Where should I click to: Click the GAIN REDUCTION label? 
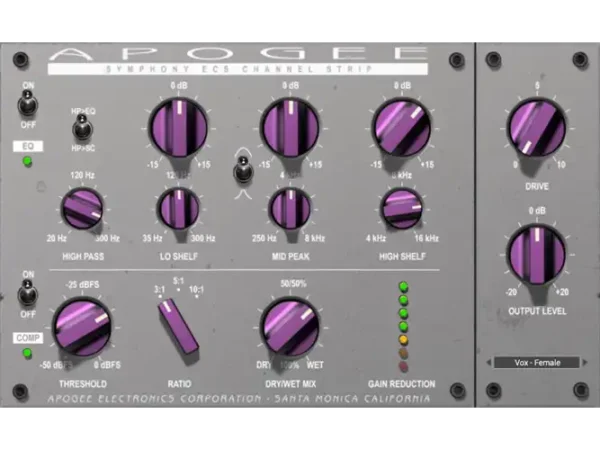tap(401, 384)
